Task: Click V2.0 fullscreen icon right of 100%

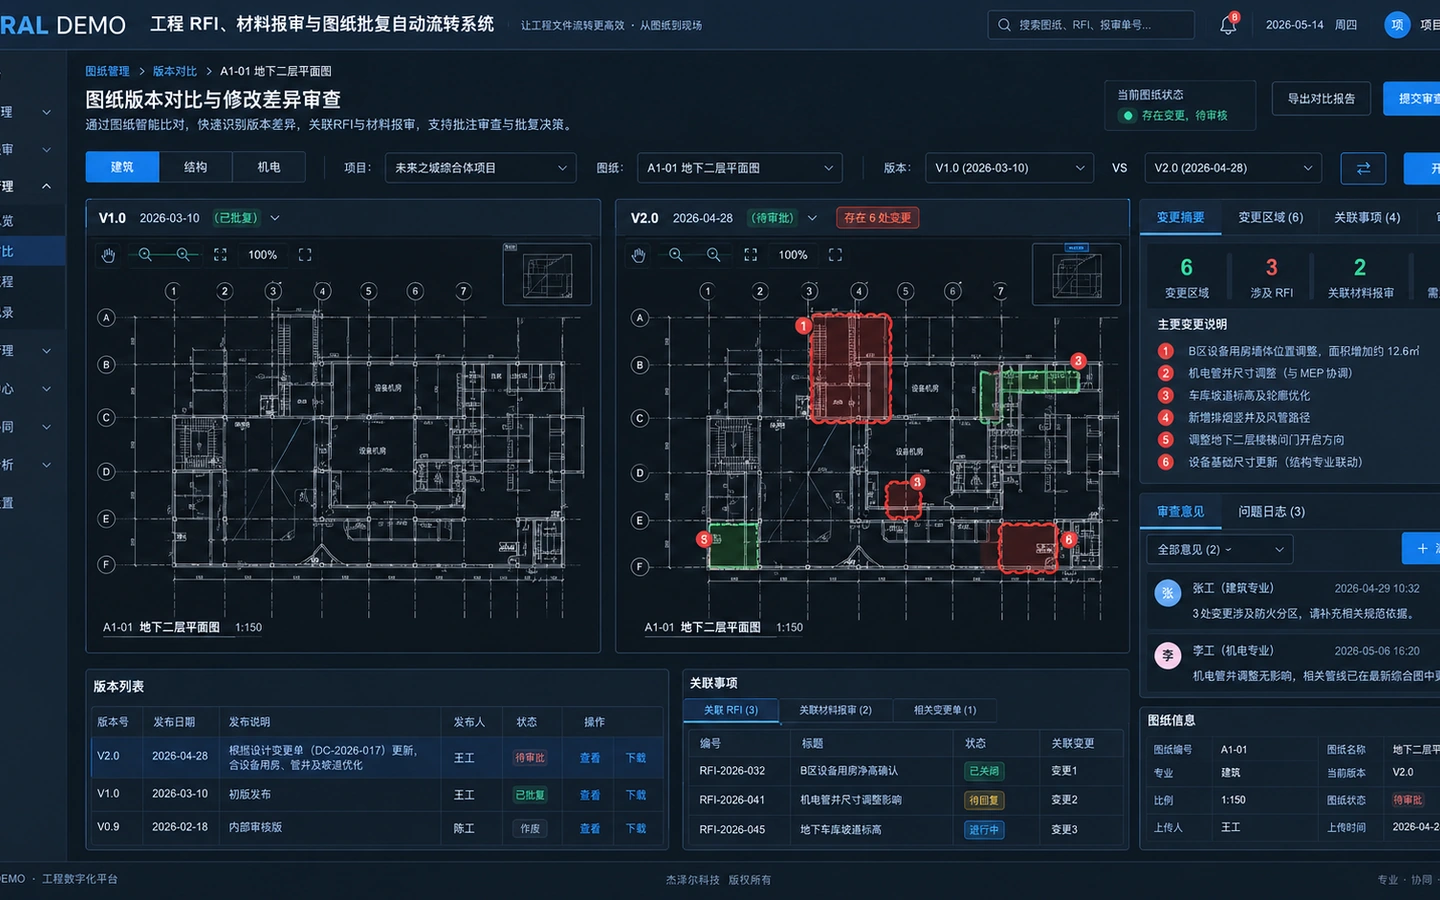Action: tap(835, 255)
